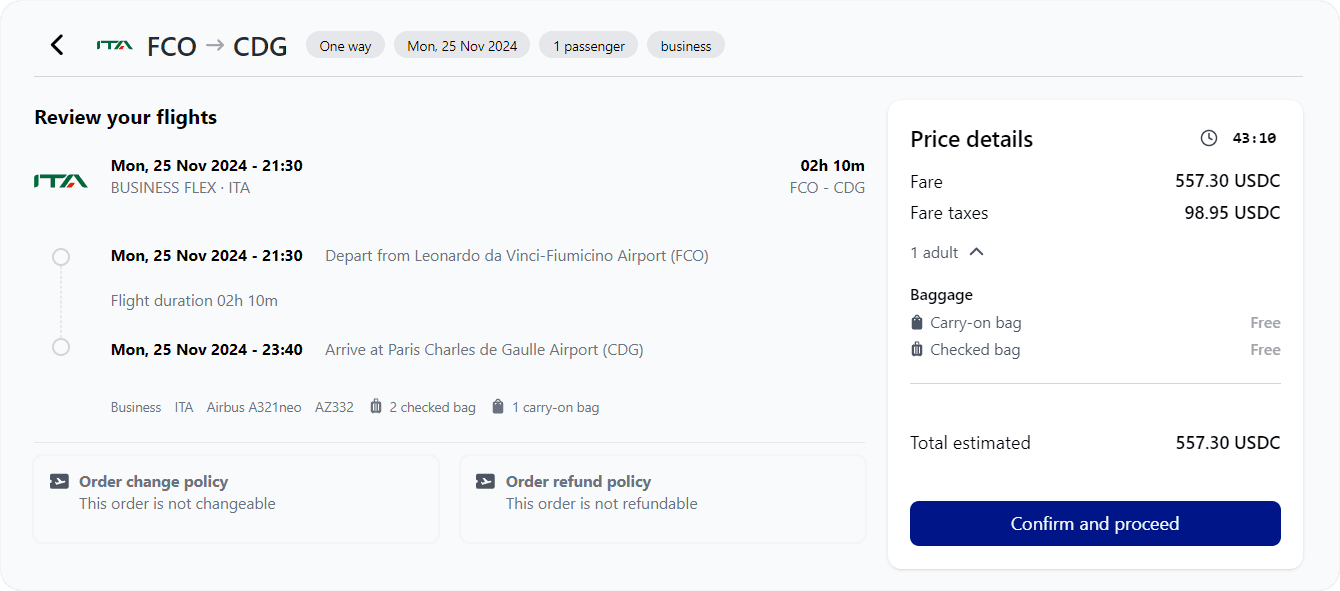1340x591 pixels.
Task: Click the checked bag icon under Baggage
Action: tap(916, 349)
